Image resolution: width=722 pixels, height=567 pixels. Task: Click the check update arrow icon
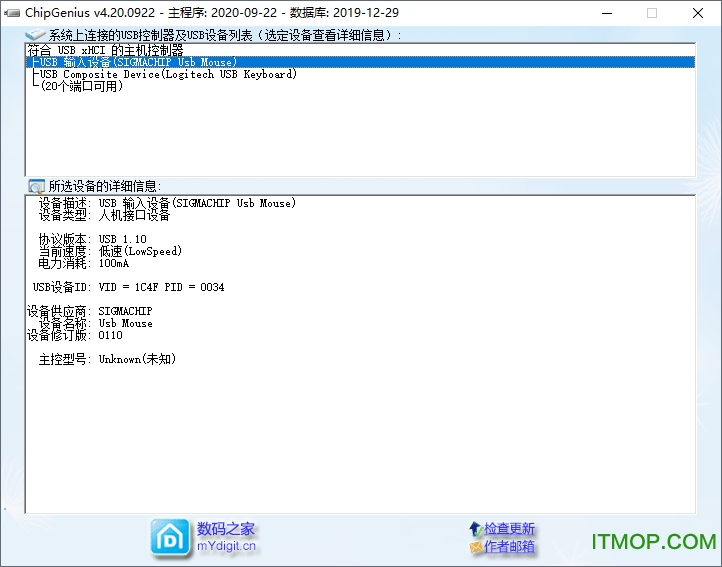point(476,529)
